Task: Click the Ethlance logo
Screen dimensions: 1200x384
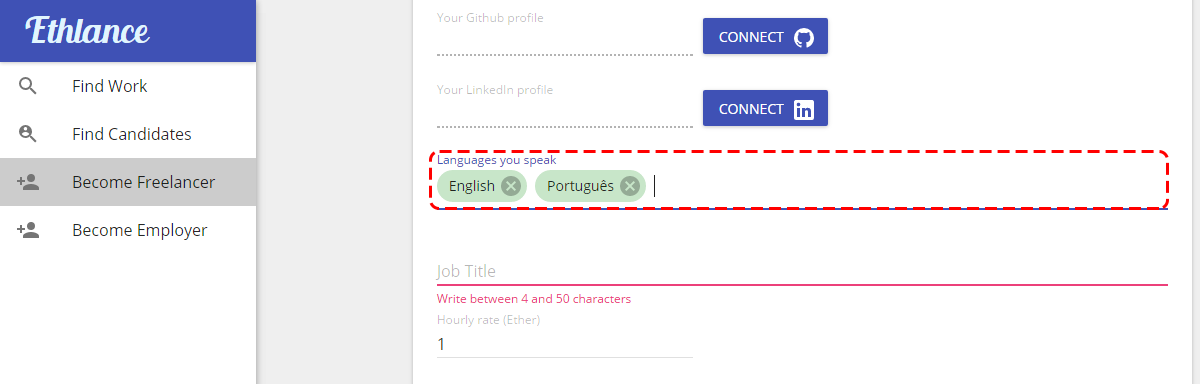Action: [88, 30]
